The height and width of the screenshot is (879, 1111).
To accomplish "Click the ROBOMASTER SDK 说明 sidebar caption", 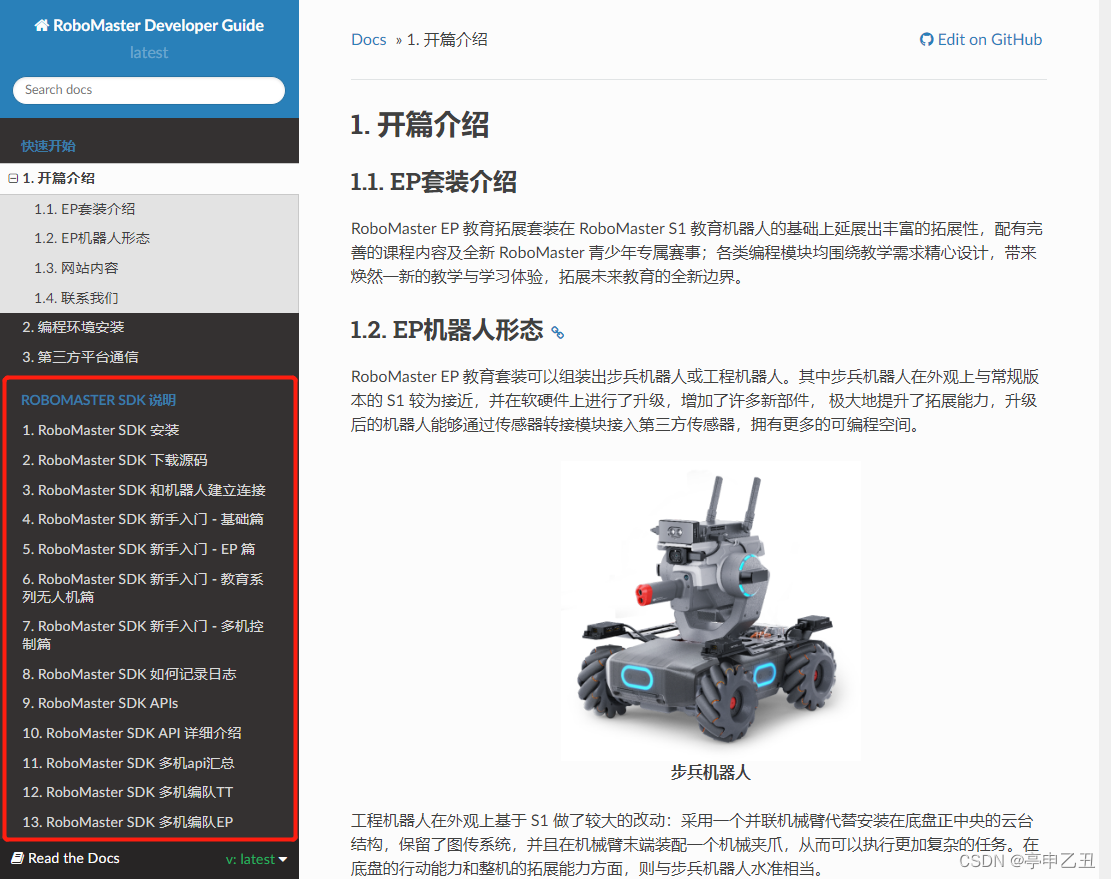I will [98, 400].
